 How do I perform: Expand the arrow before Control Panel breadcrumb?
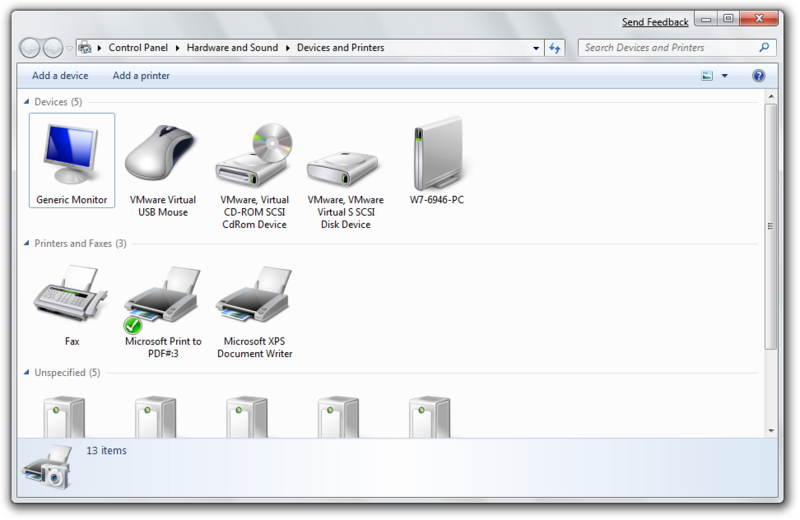click(x=99, y=48)
